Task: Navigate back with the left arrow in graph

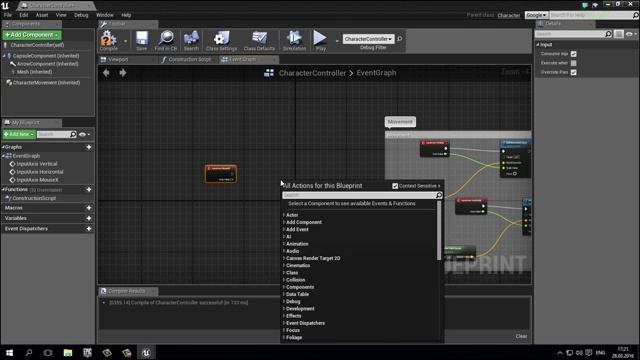Action: (106, 73)
